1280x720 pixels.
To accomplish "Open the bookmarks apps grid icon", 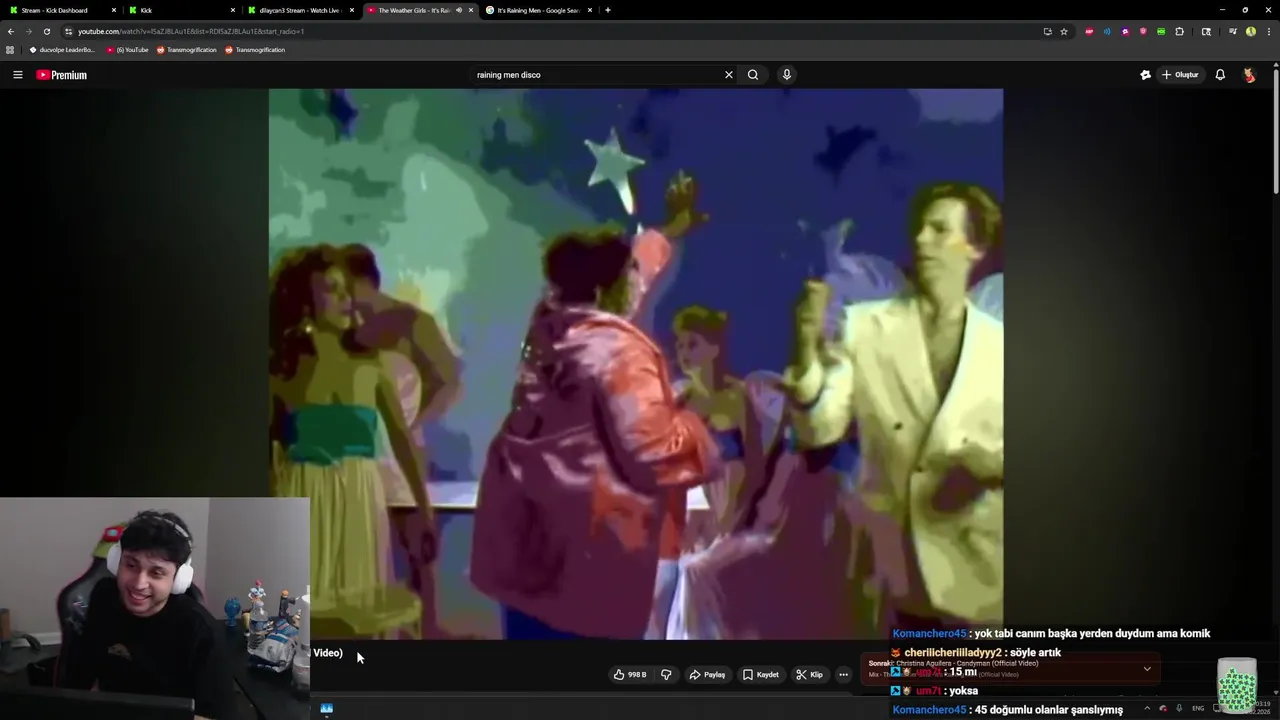I will [x=10, y=50].
